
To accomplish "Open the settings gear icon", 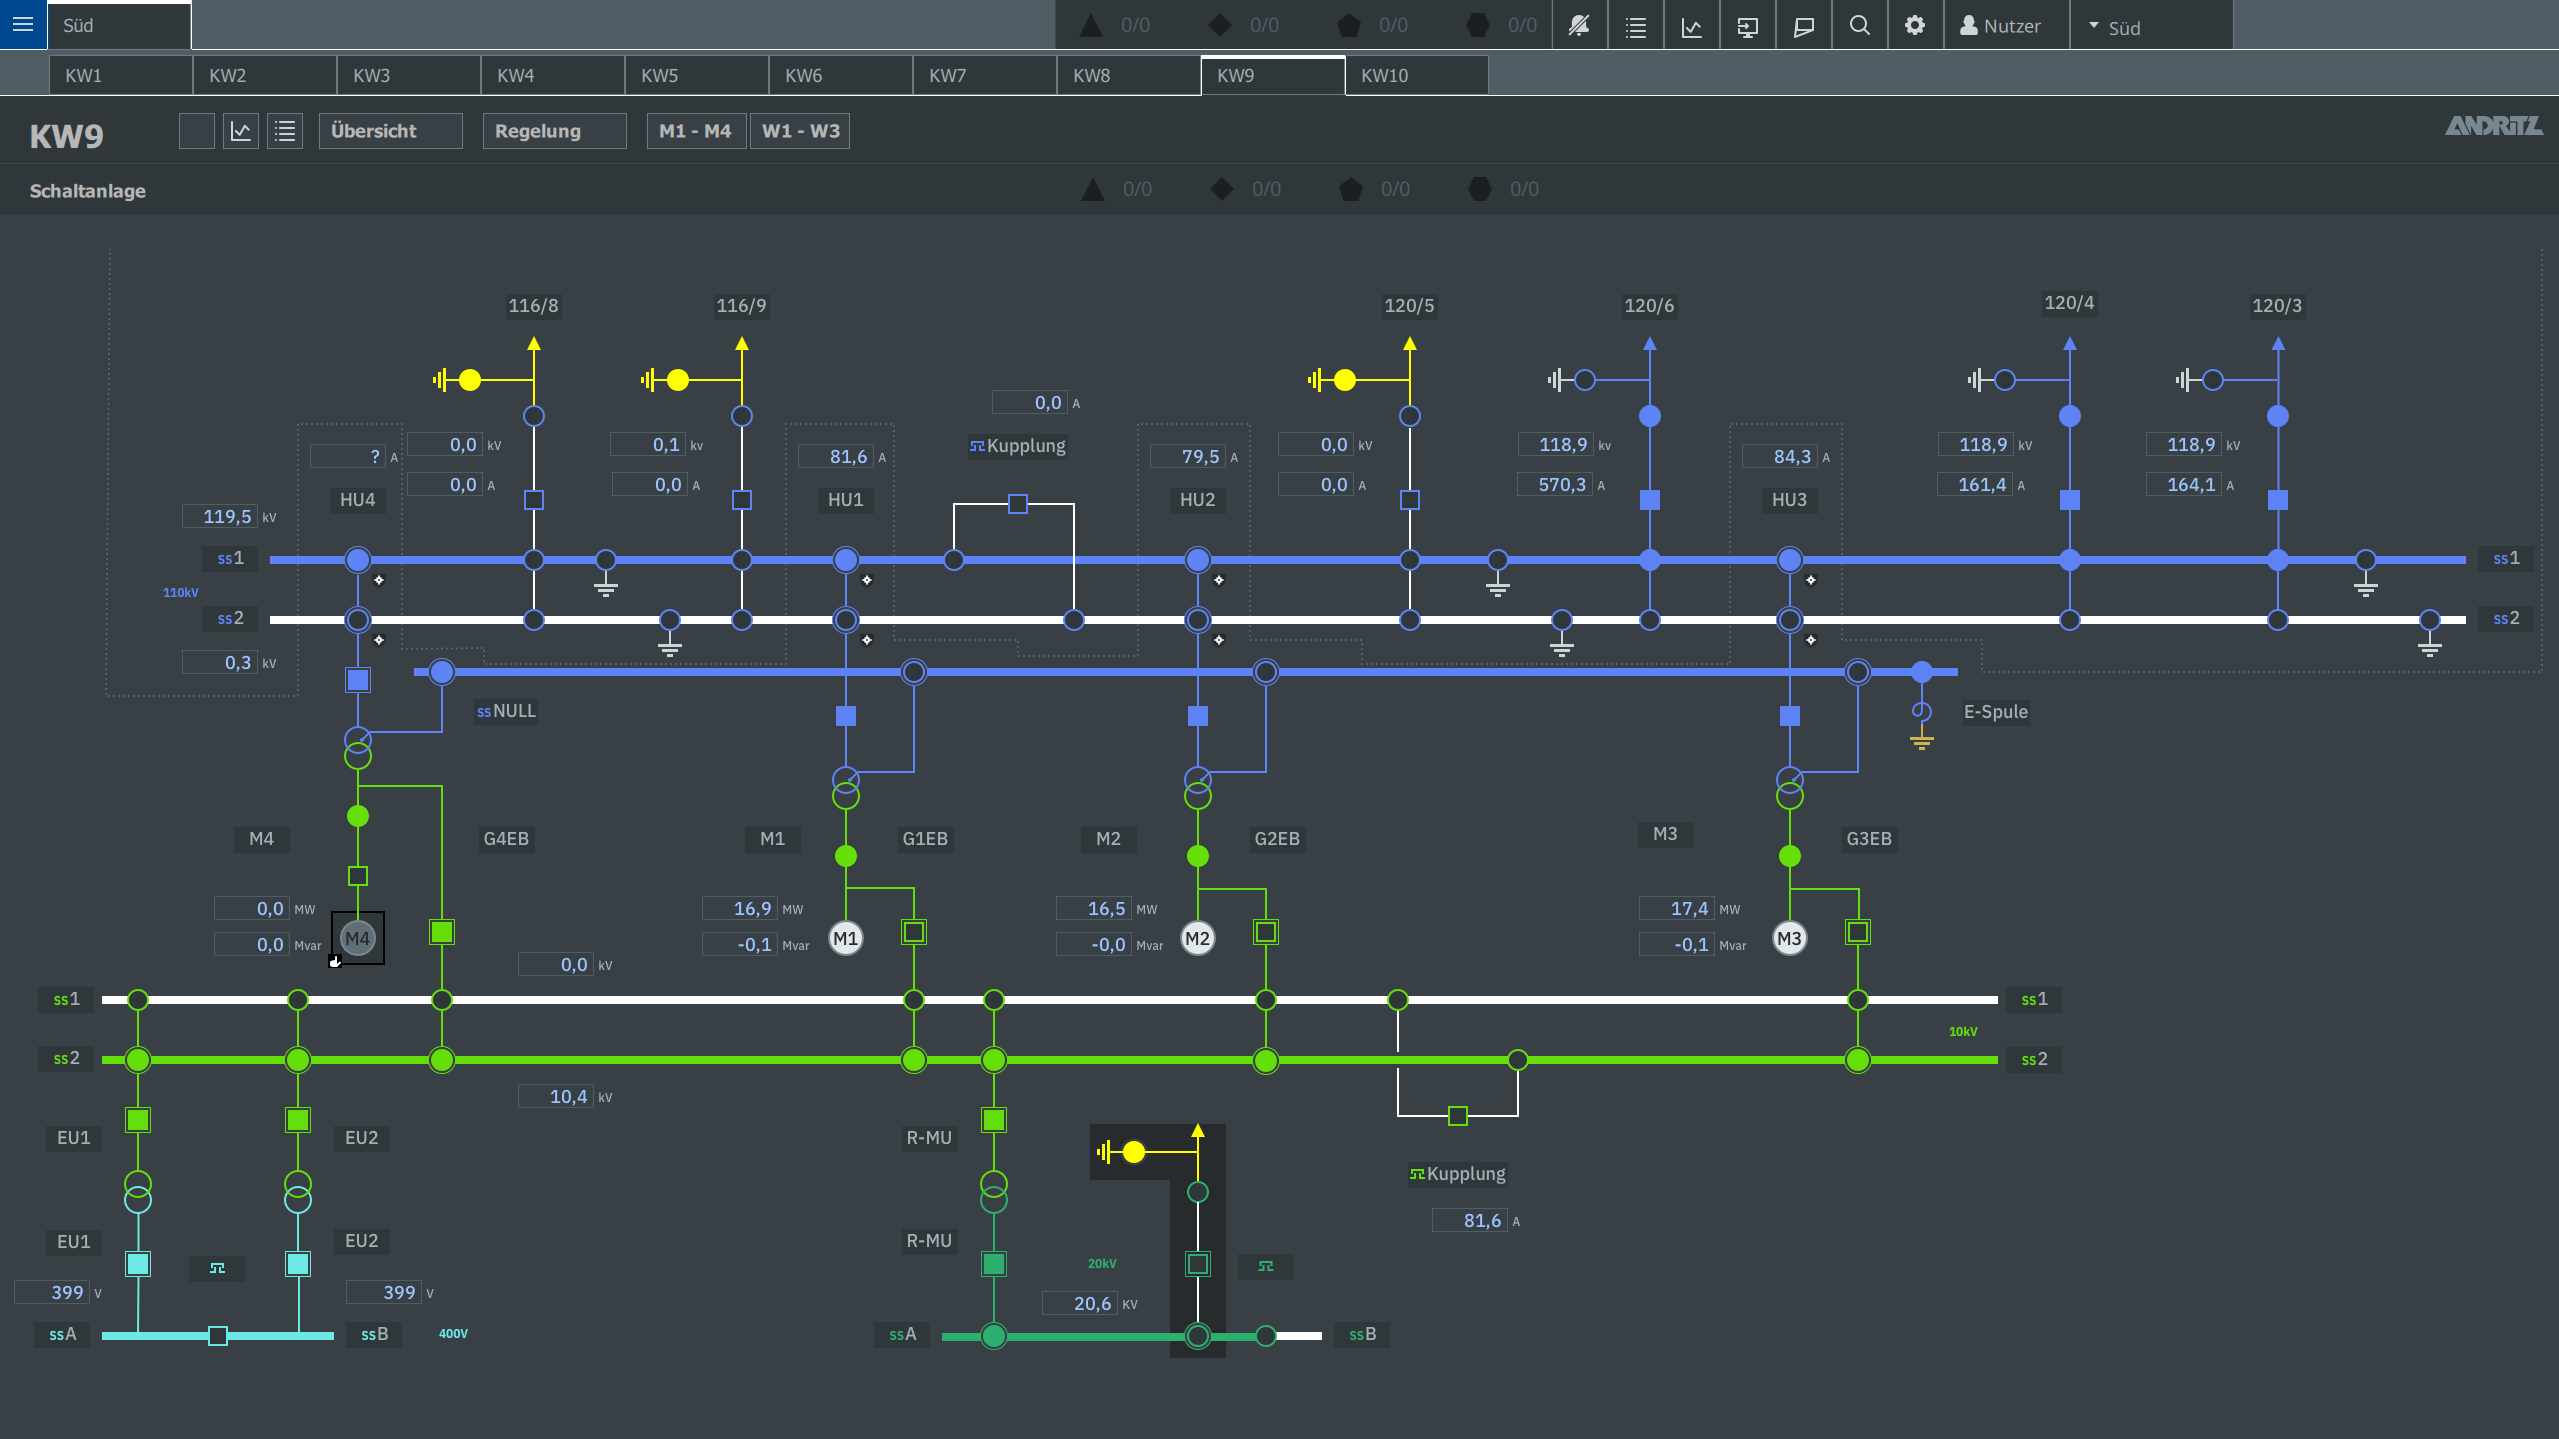I will 1914,26.
